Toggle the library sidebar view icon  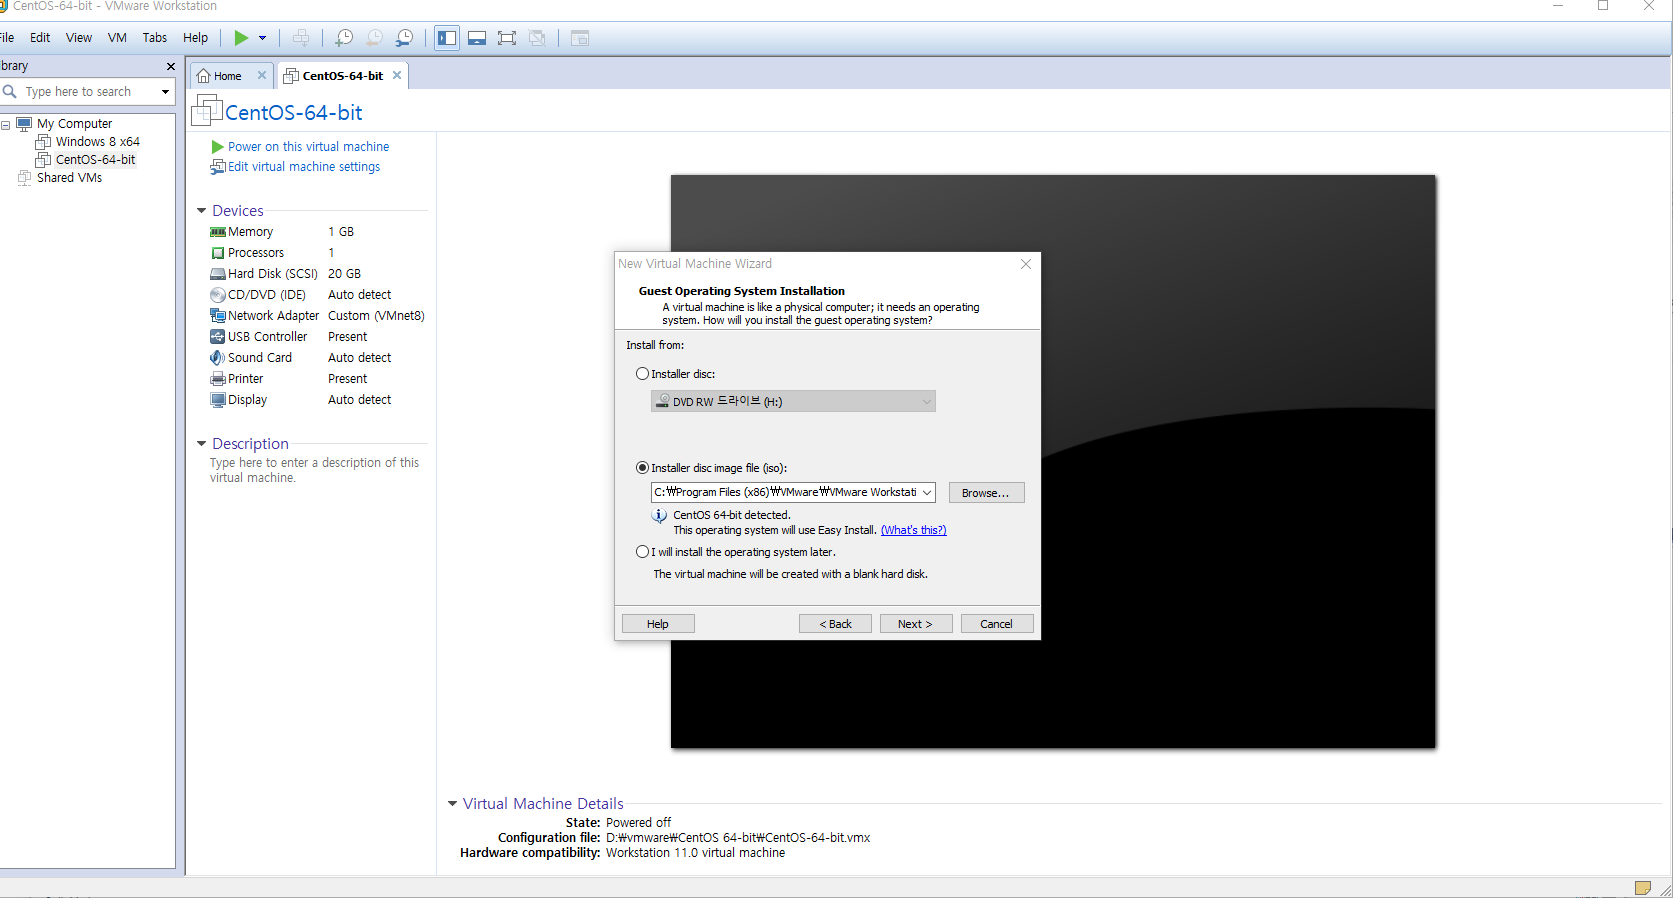[447, 38]
